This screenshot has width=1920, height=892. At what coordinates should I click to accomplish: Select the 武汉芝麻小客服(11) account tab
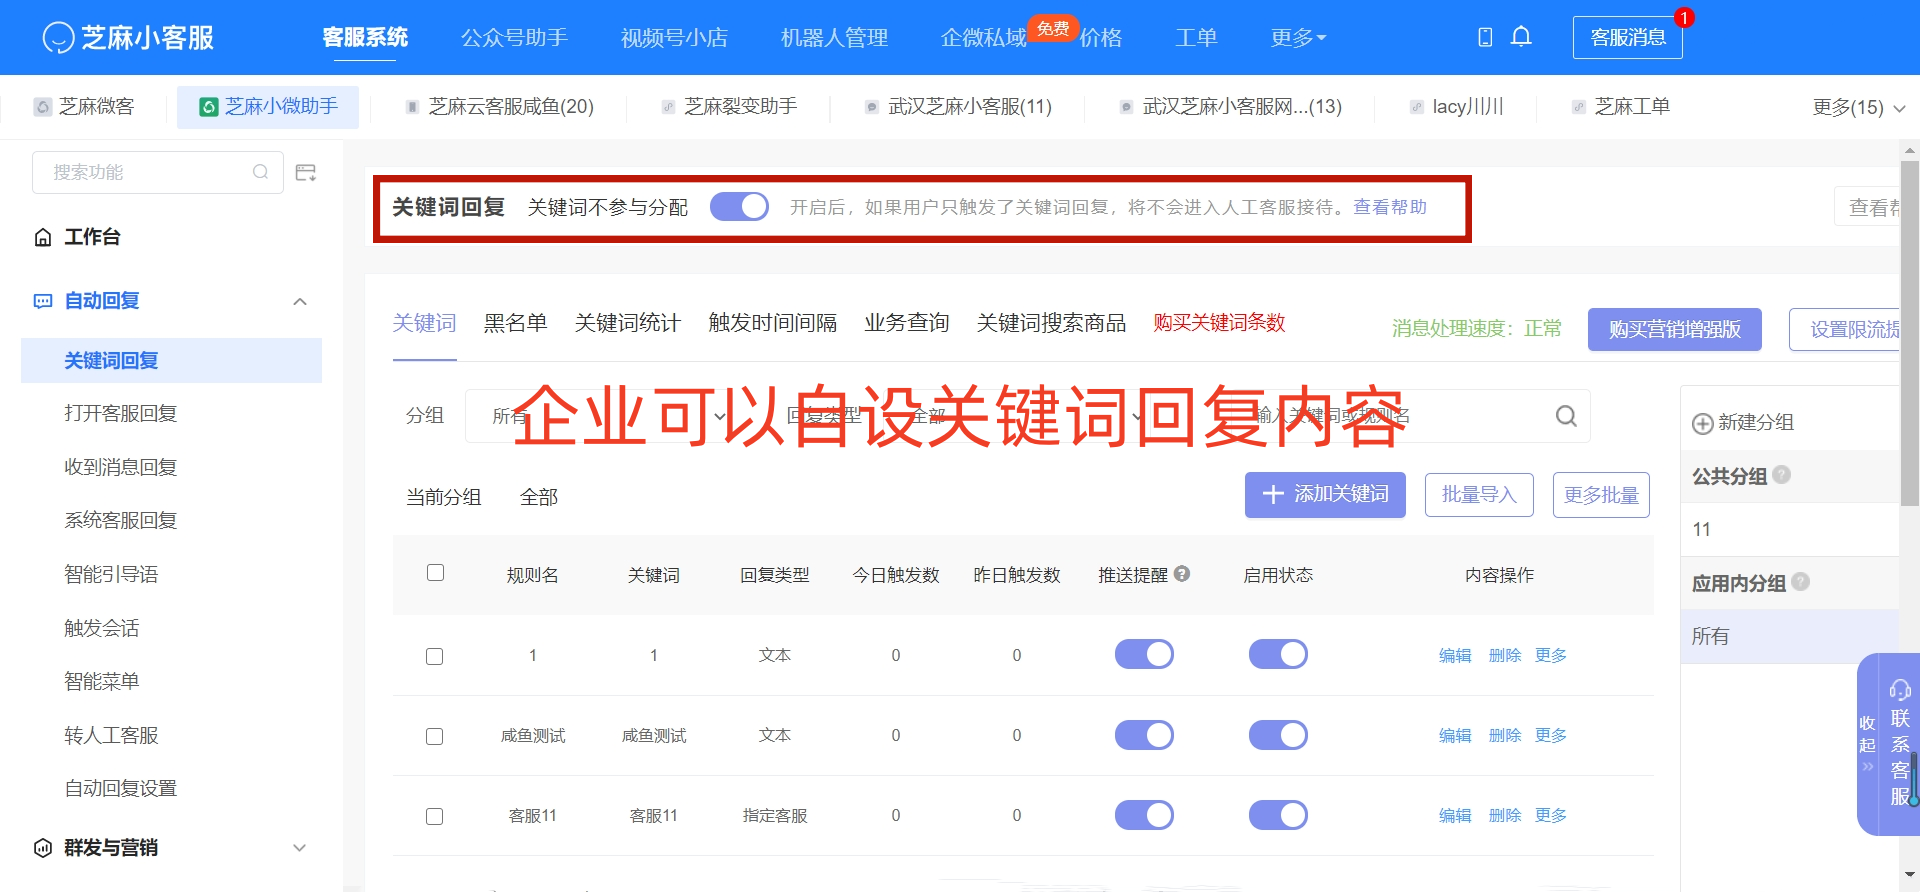(958, 107)
